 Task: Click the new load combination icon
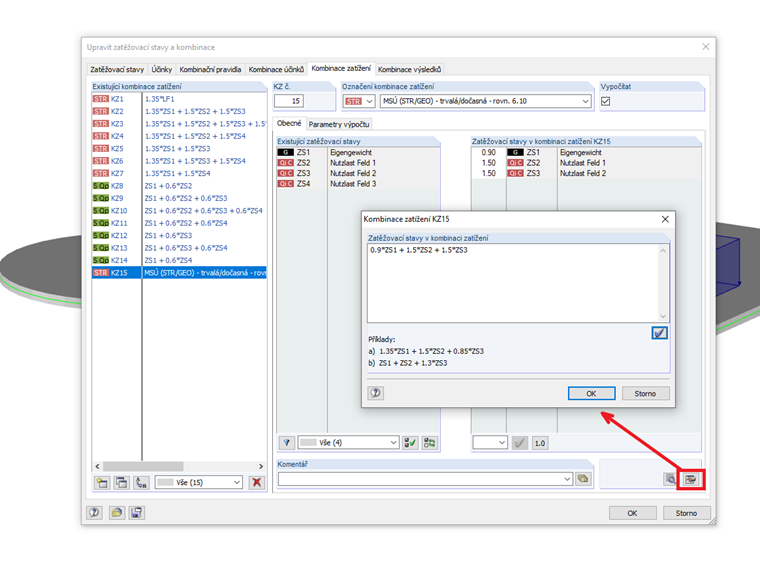click(x=102, y=482)
